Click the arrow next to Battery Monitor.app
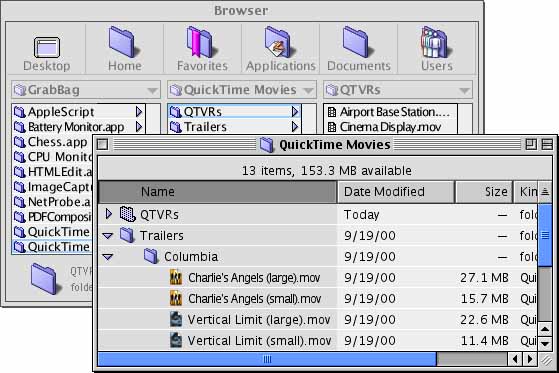 click(x=139, y=127)
